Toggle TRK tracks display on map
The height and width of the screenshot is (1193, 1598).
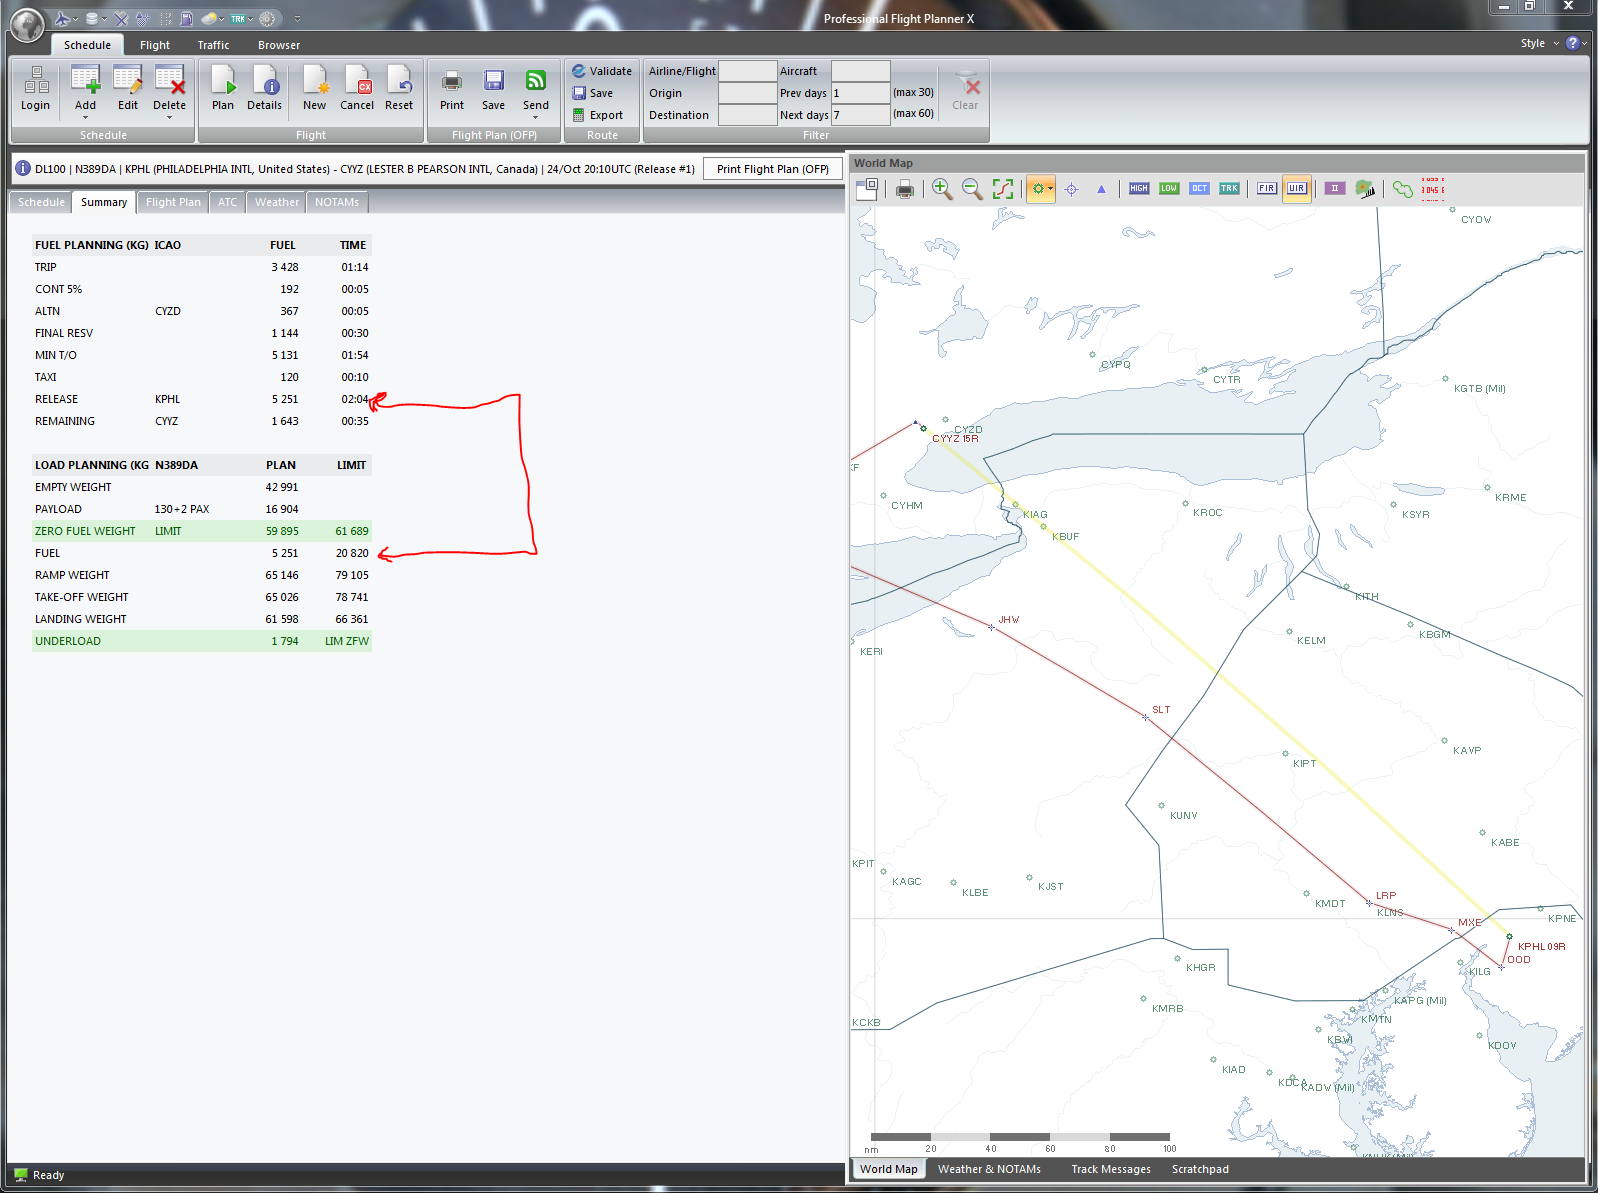[1229, 188]
